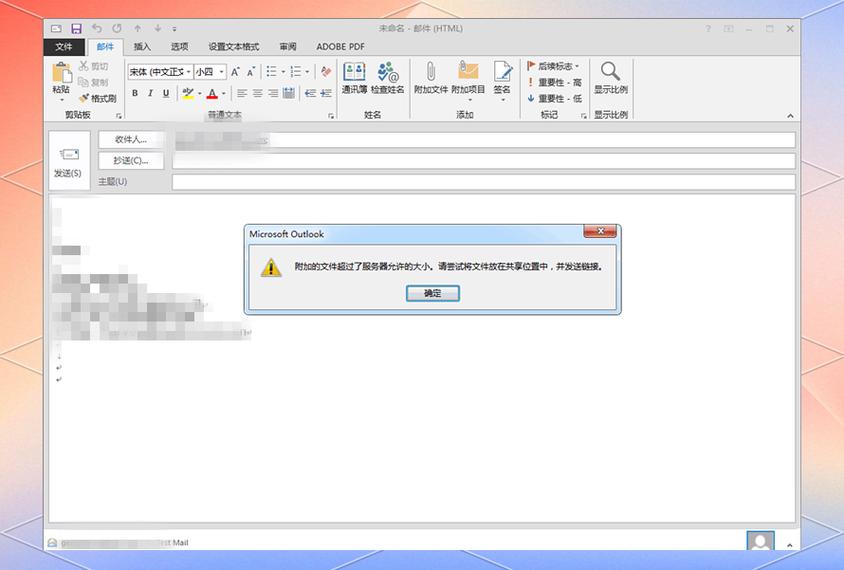Align paragraph text to the right

point(273,94)
